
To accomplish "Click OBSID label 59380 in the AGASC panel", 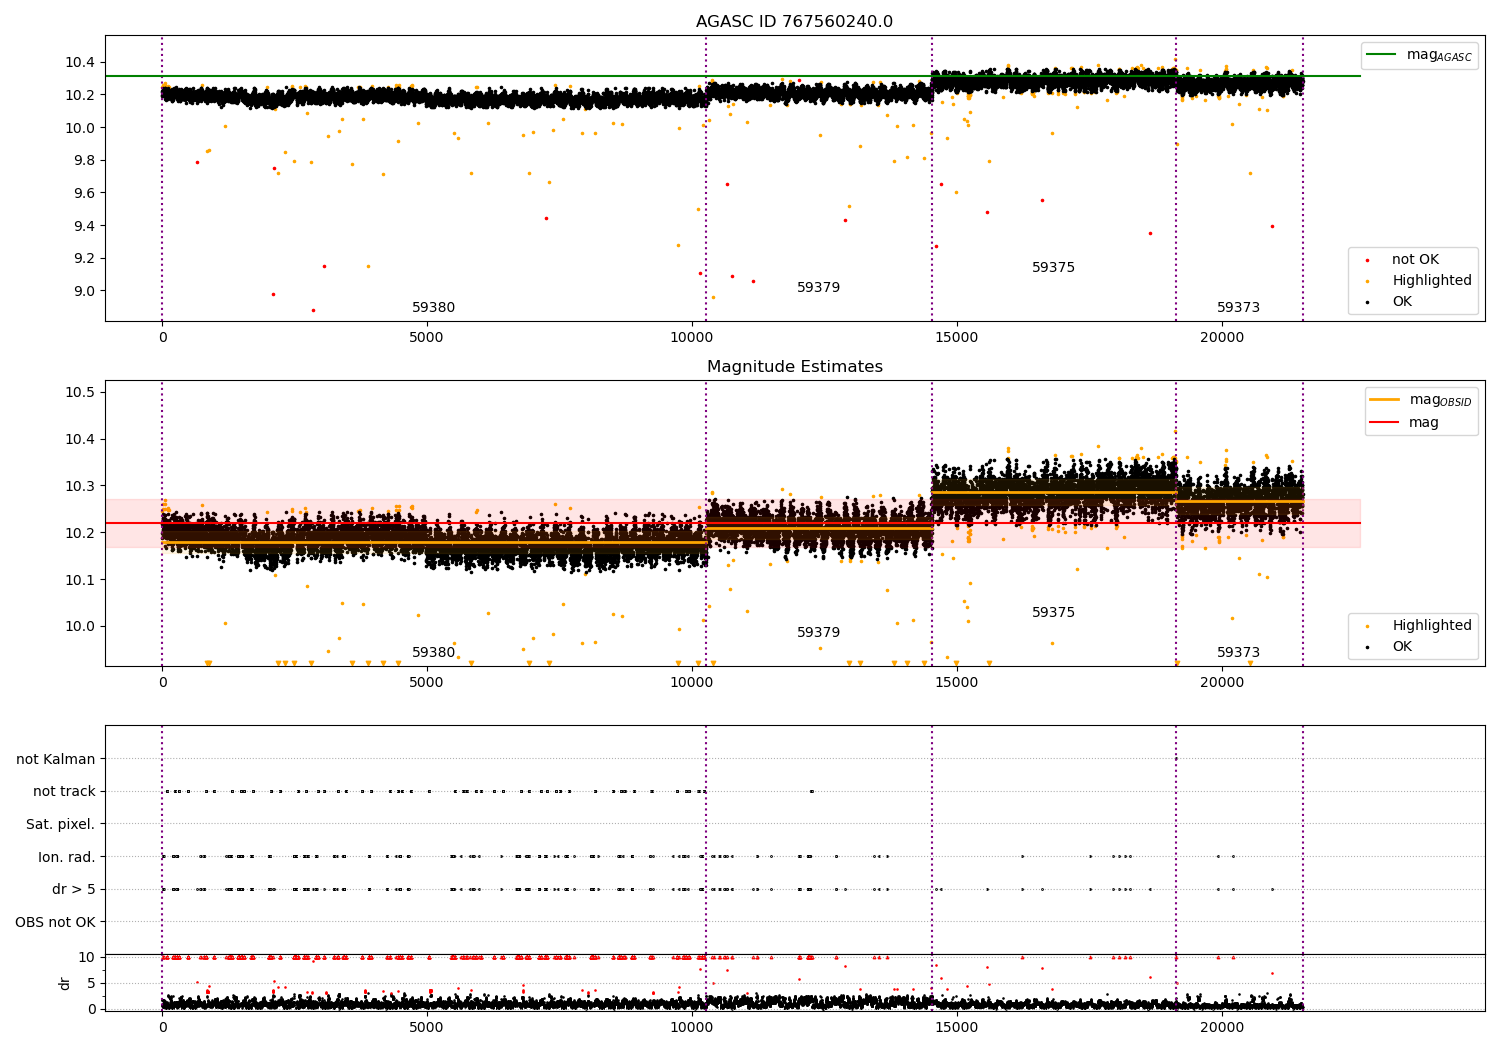I will (x=433, y=308).
